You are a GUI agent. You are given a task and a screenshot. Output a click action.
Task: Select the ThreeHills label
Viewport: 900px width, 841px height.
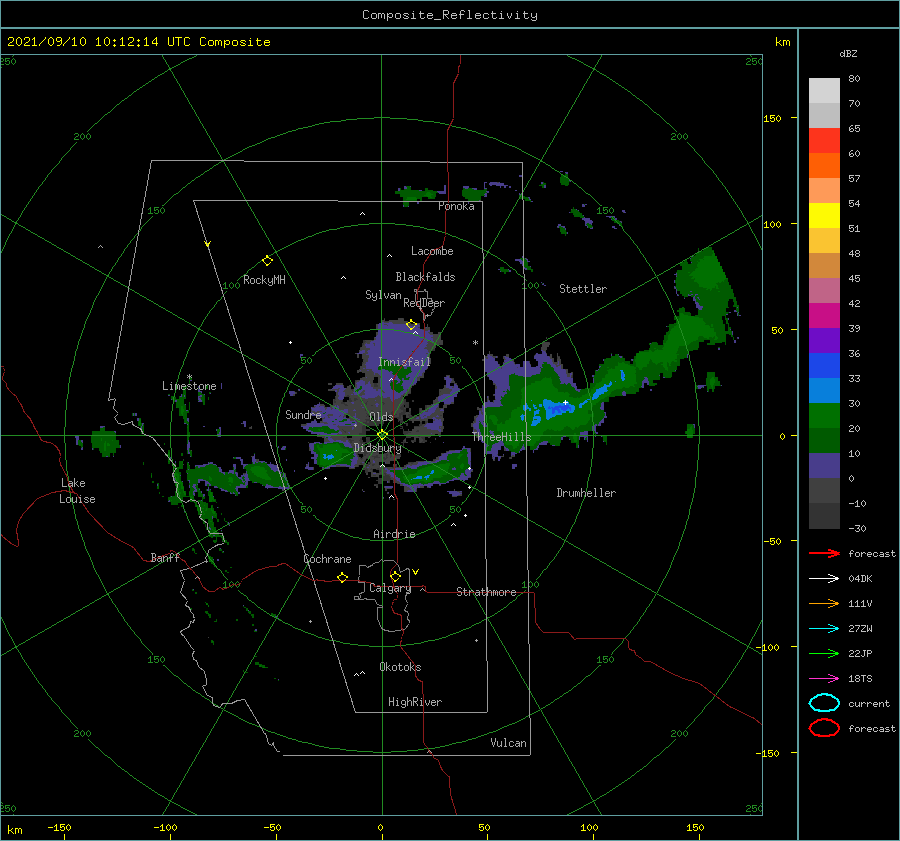pyautogui.click(x=502, y=437)
